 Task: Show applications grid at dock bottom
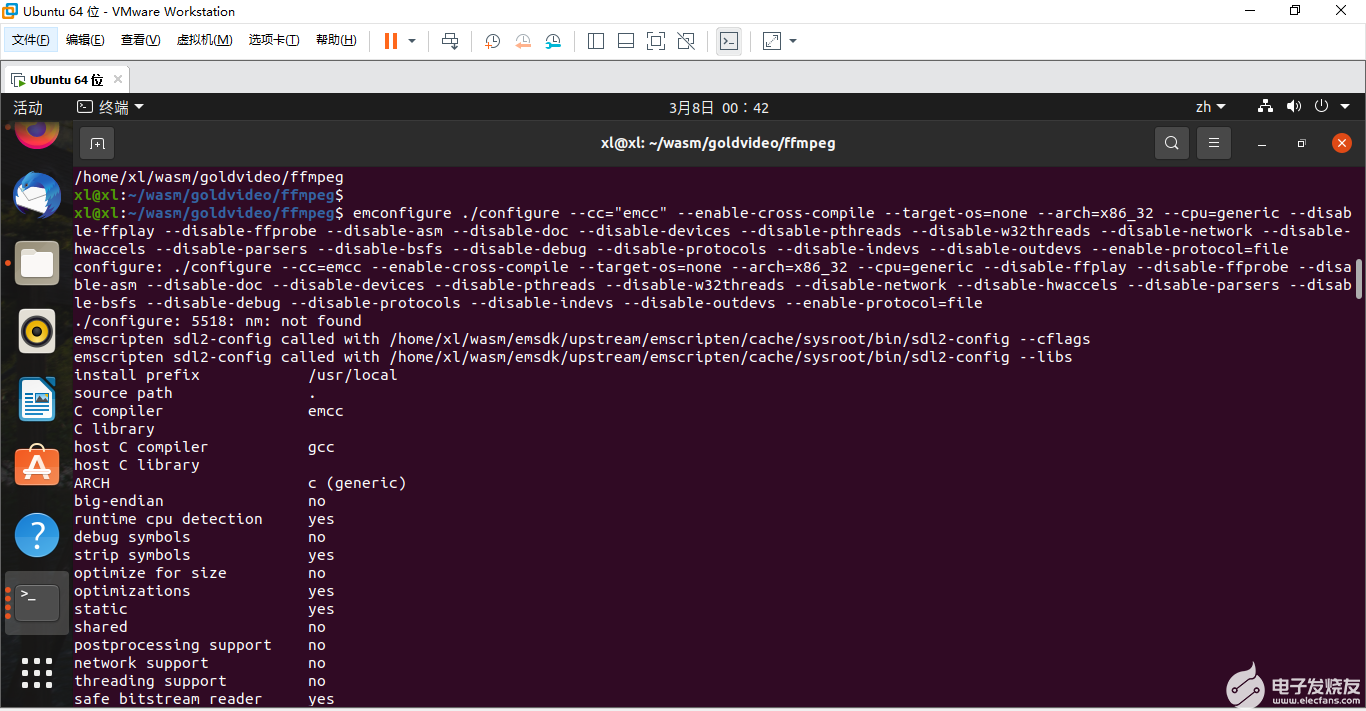click(37, 673)
